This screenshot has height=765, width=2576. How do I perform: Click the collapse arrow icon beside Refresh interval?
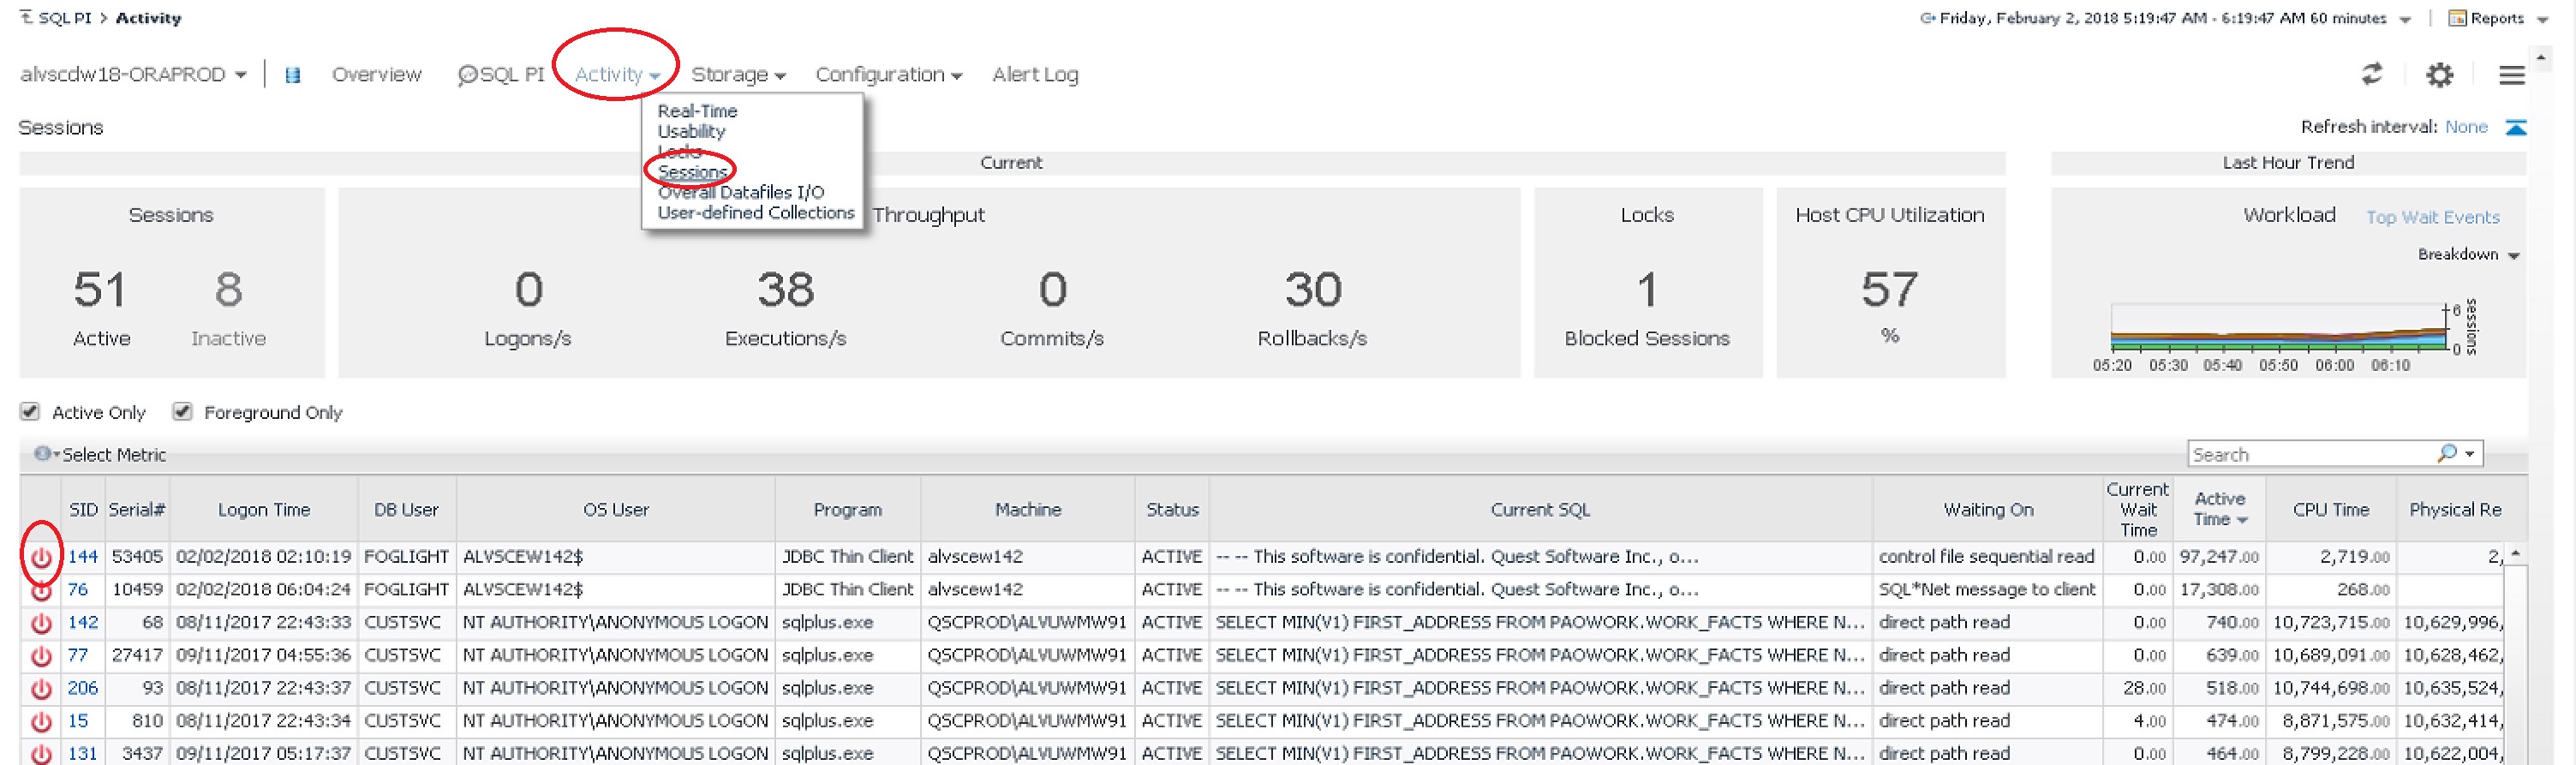[2515, 127]
